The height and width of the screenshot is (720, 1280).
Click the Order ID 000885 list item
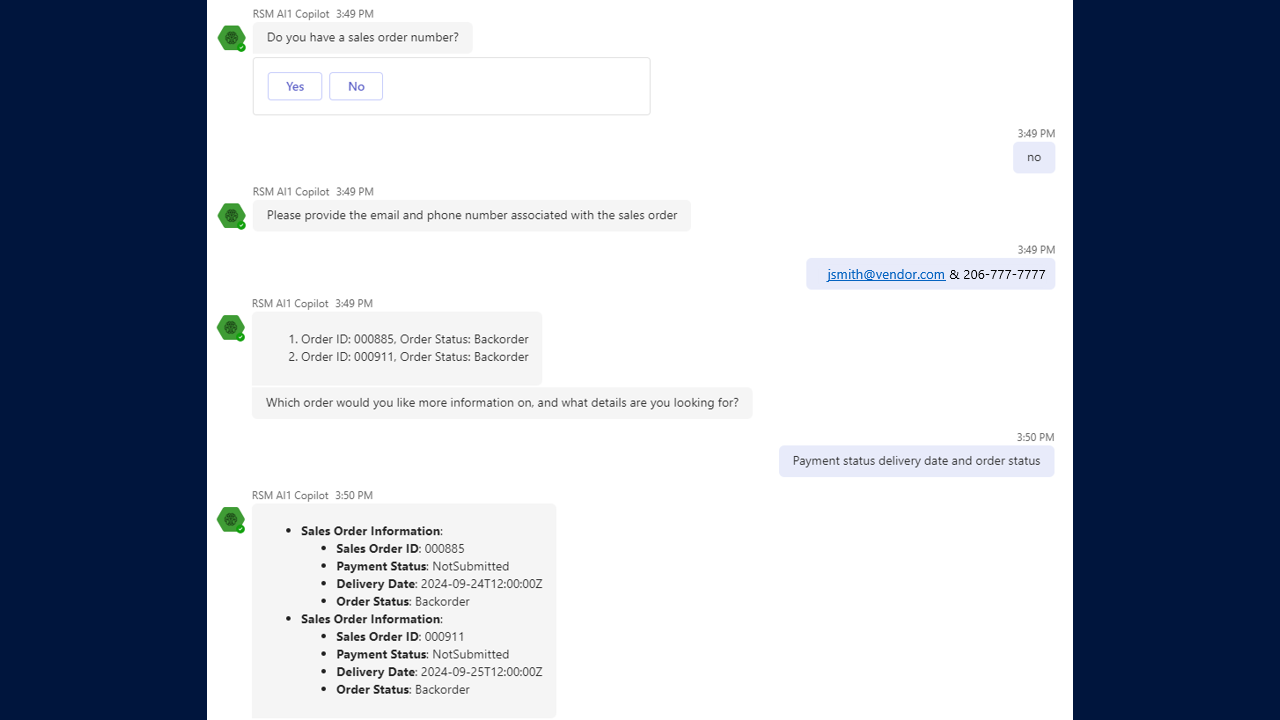(414, 339)
